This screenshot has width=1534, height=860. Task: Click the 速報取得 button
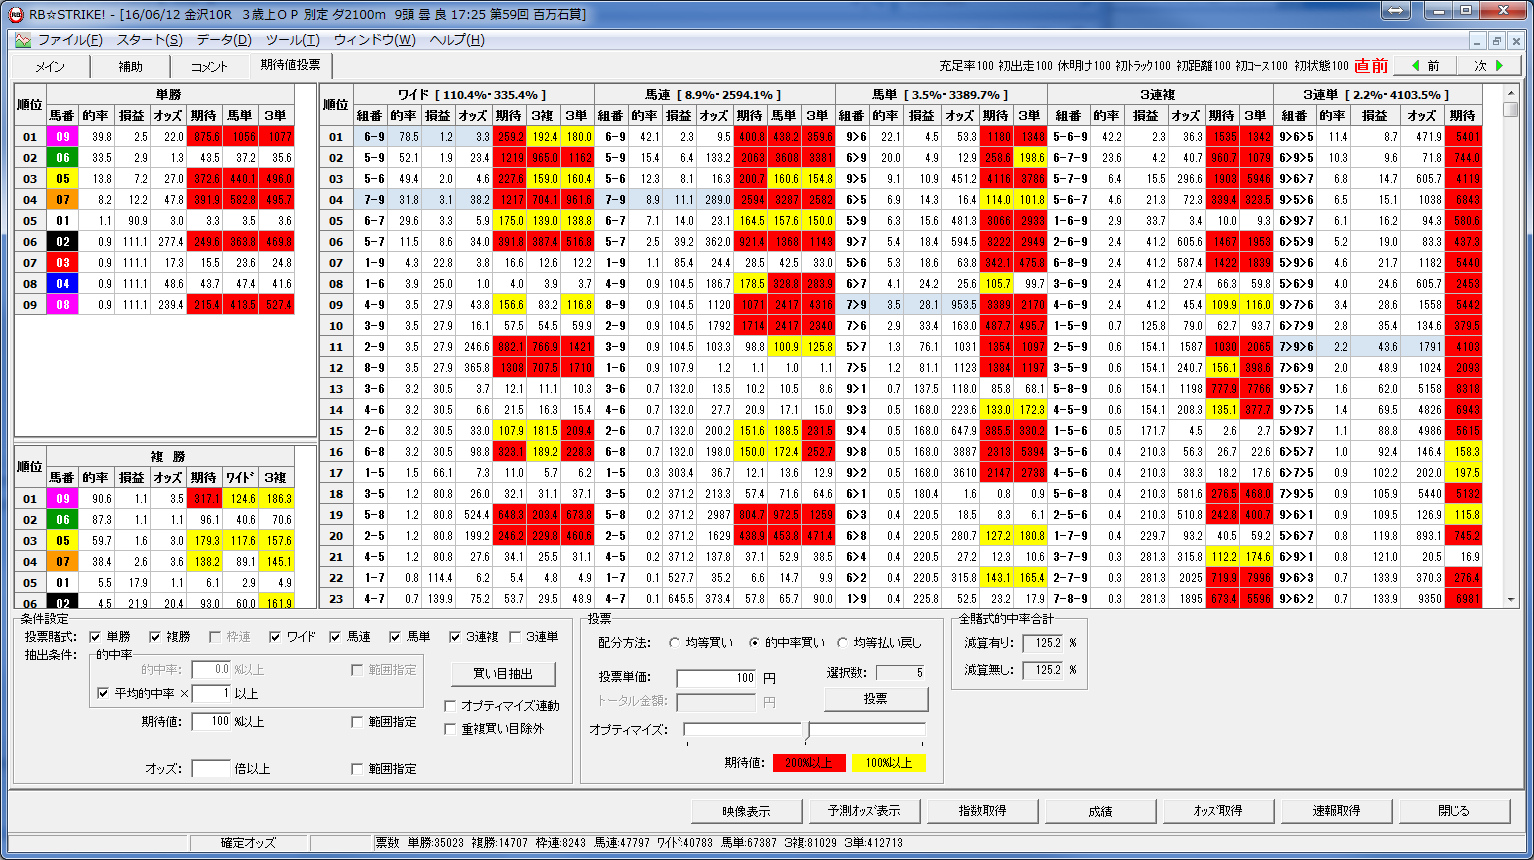tap(1336, 811)
